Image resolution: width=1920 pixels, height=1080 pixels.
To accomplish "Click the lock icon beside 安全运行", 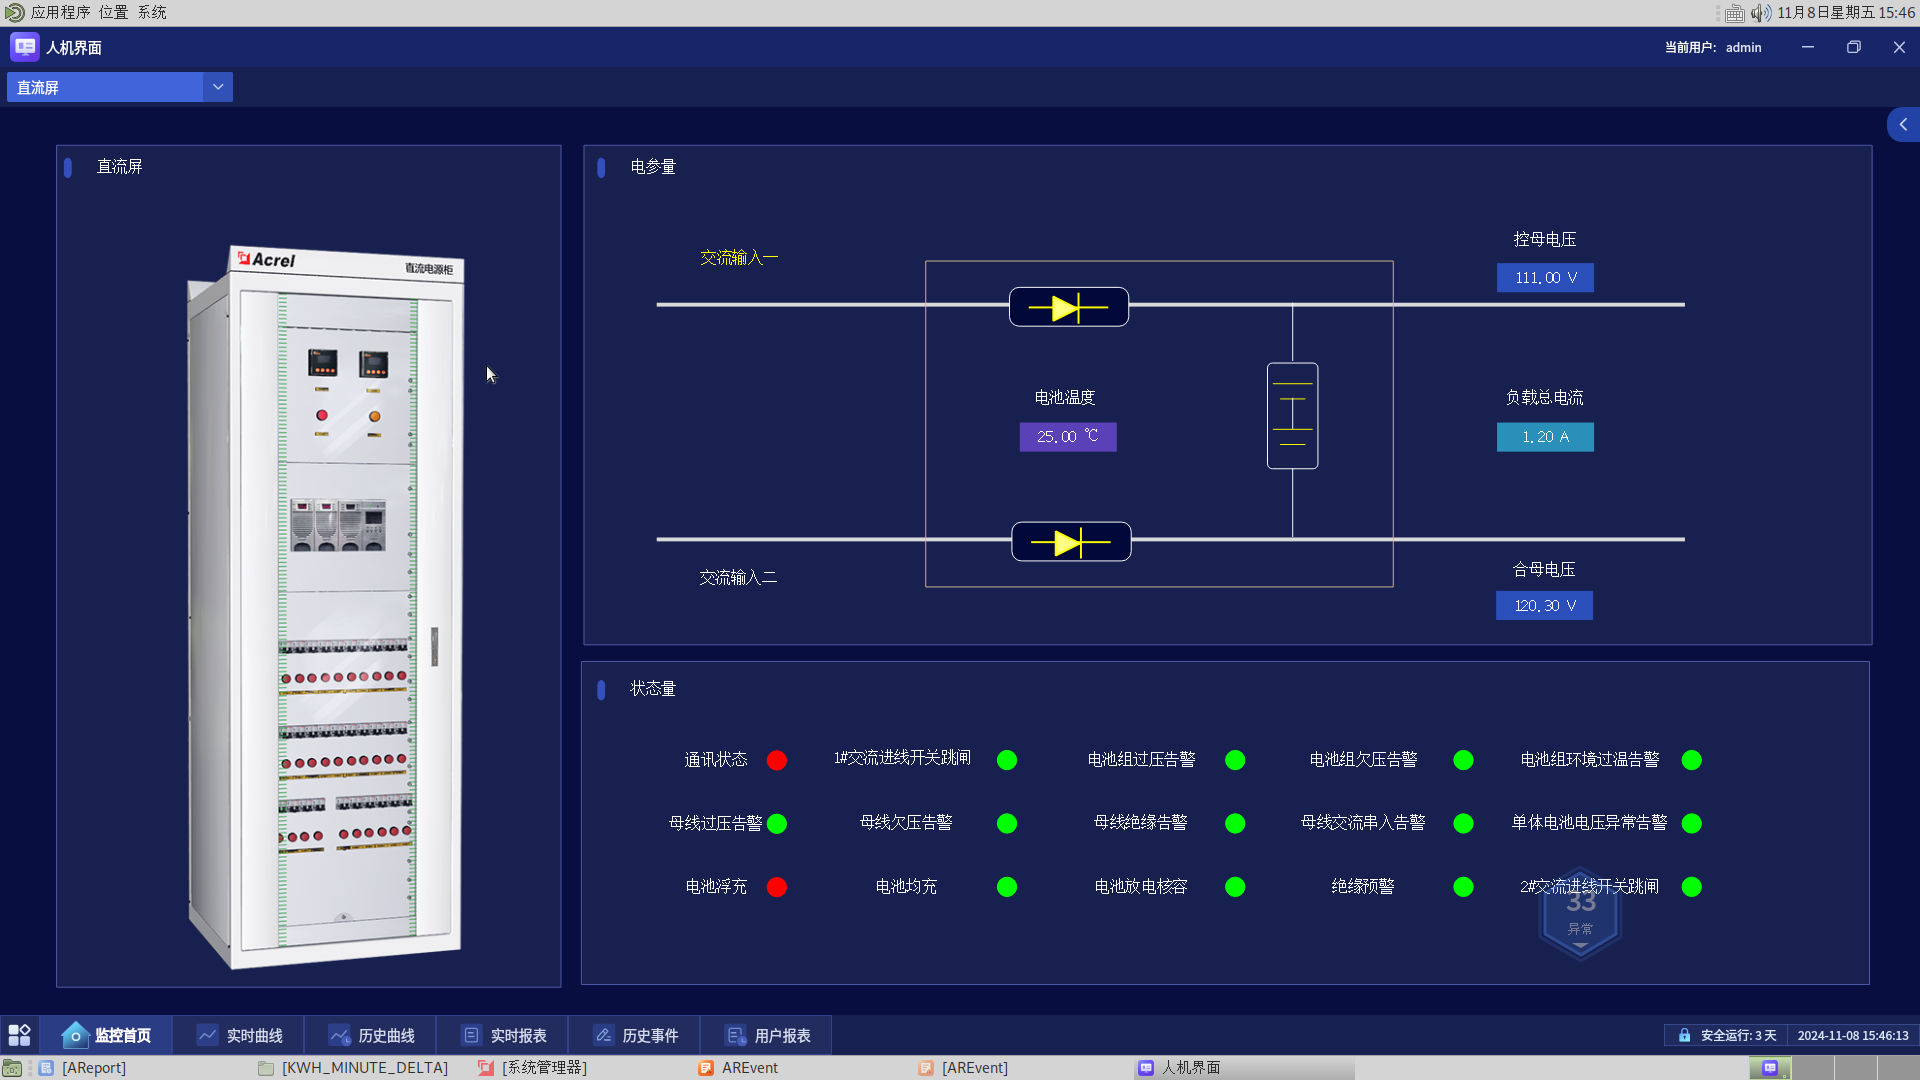I will [1684, 1035].
